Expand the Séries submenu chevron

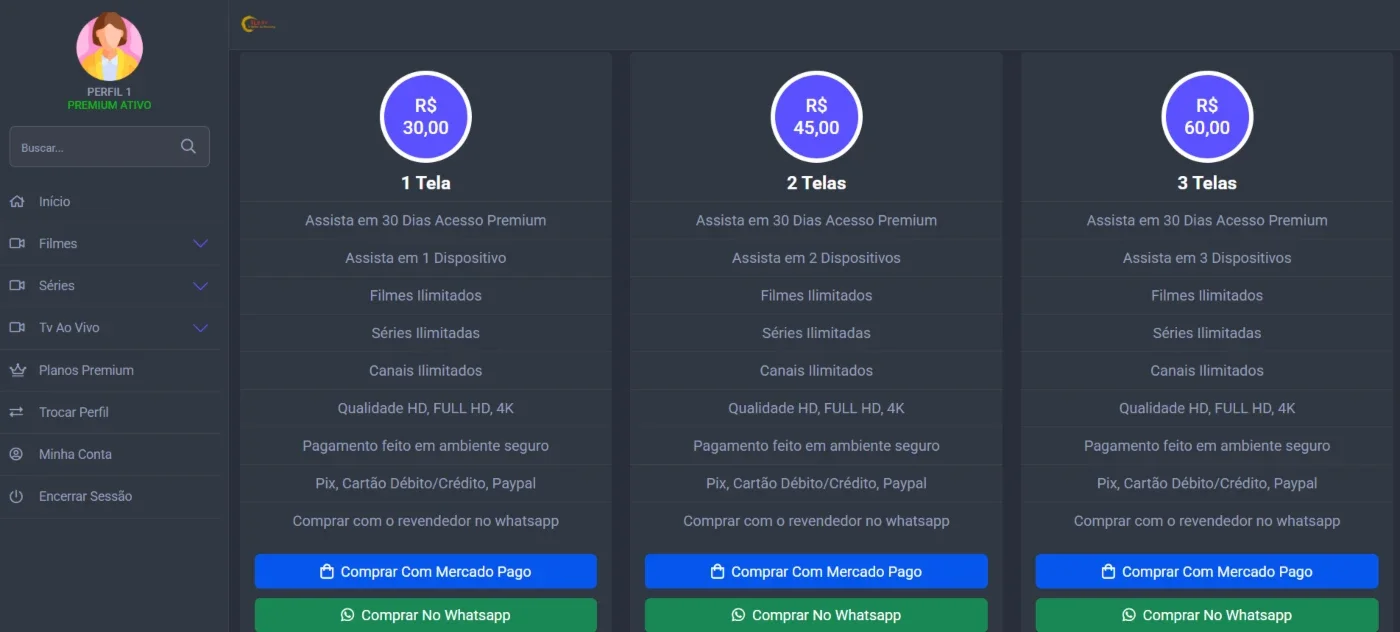click(x=200, y=286)
